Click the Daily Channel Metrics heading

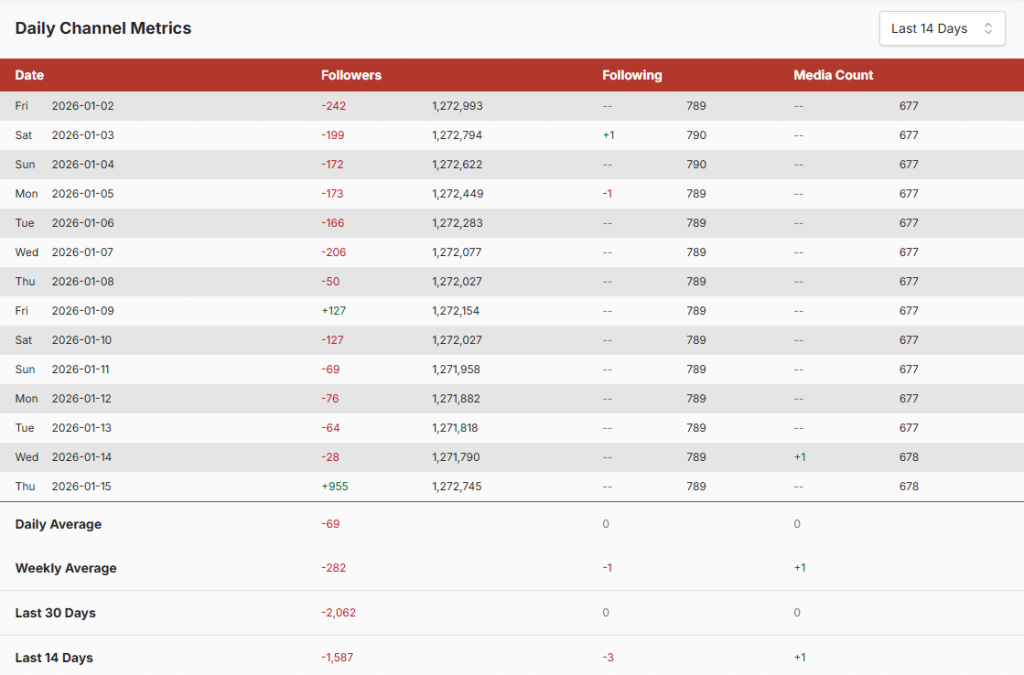point(103,29)
